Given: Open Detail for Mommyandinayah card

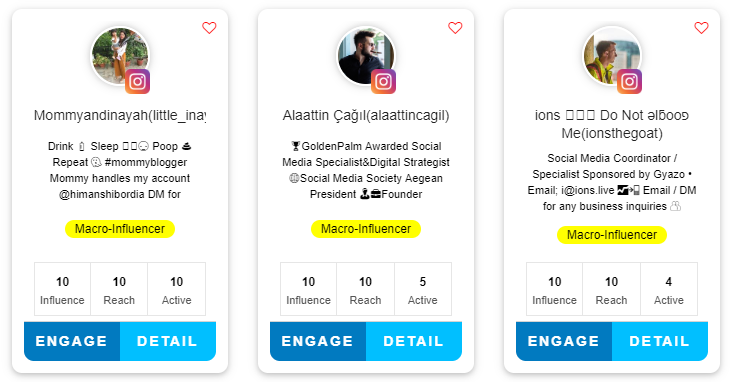Looking at the screenshot, I should [168, 341].
